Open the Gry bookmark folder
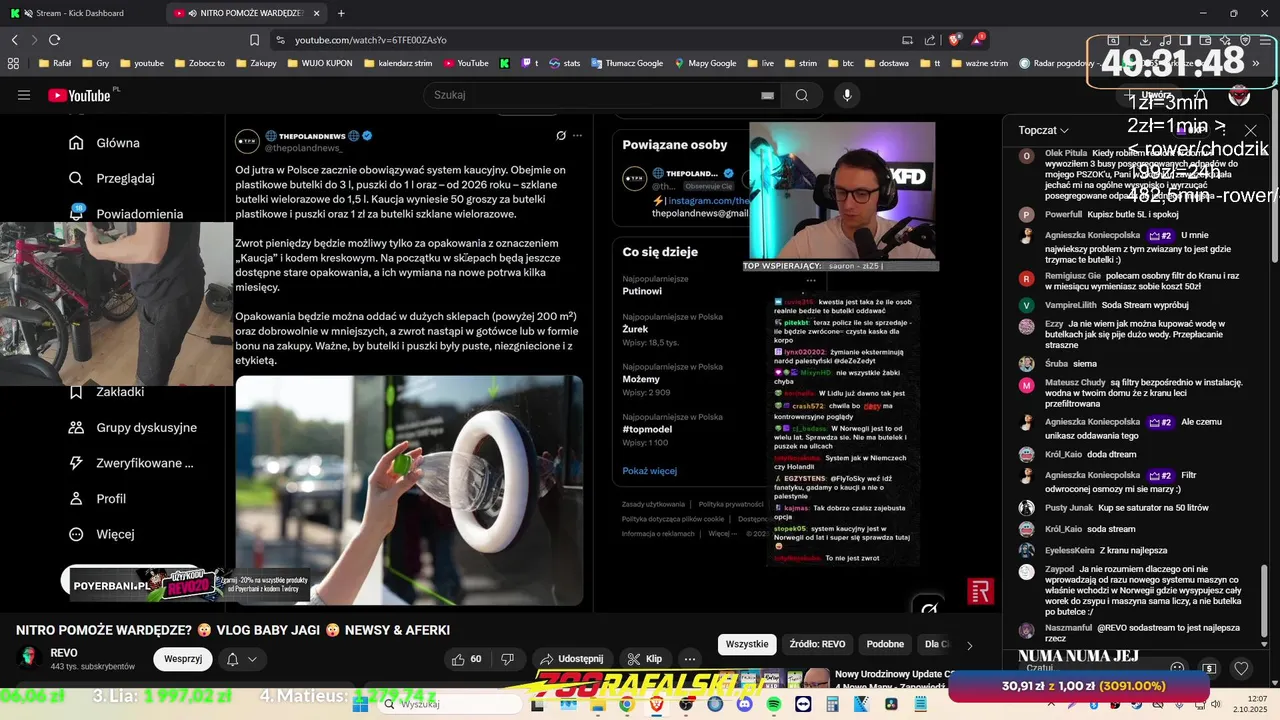The image size is (1280, 720). 95,63
